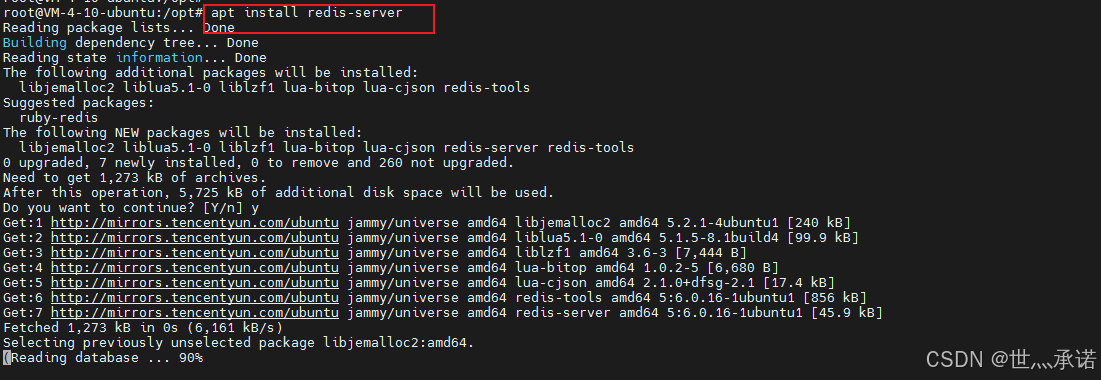Click the 'Selecting previously unselected package' line
This screenshot has height=380, width=1101.
coord(239,343)
